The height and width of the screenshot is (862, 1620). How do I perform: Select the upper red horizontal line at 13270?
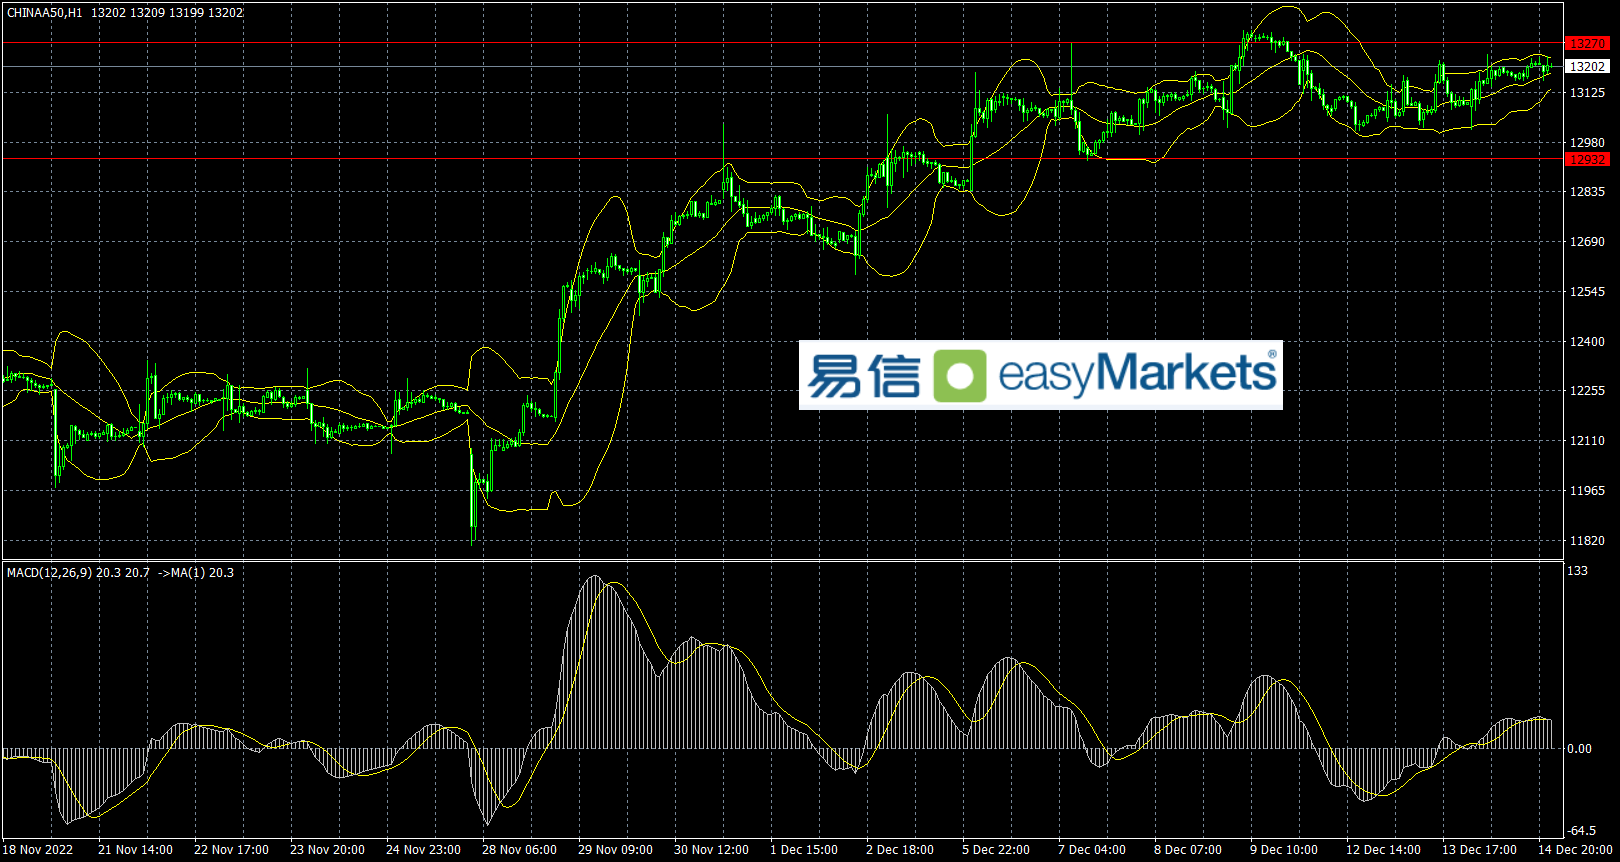pyautogui.click(x=782, y=43)
